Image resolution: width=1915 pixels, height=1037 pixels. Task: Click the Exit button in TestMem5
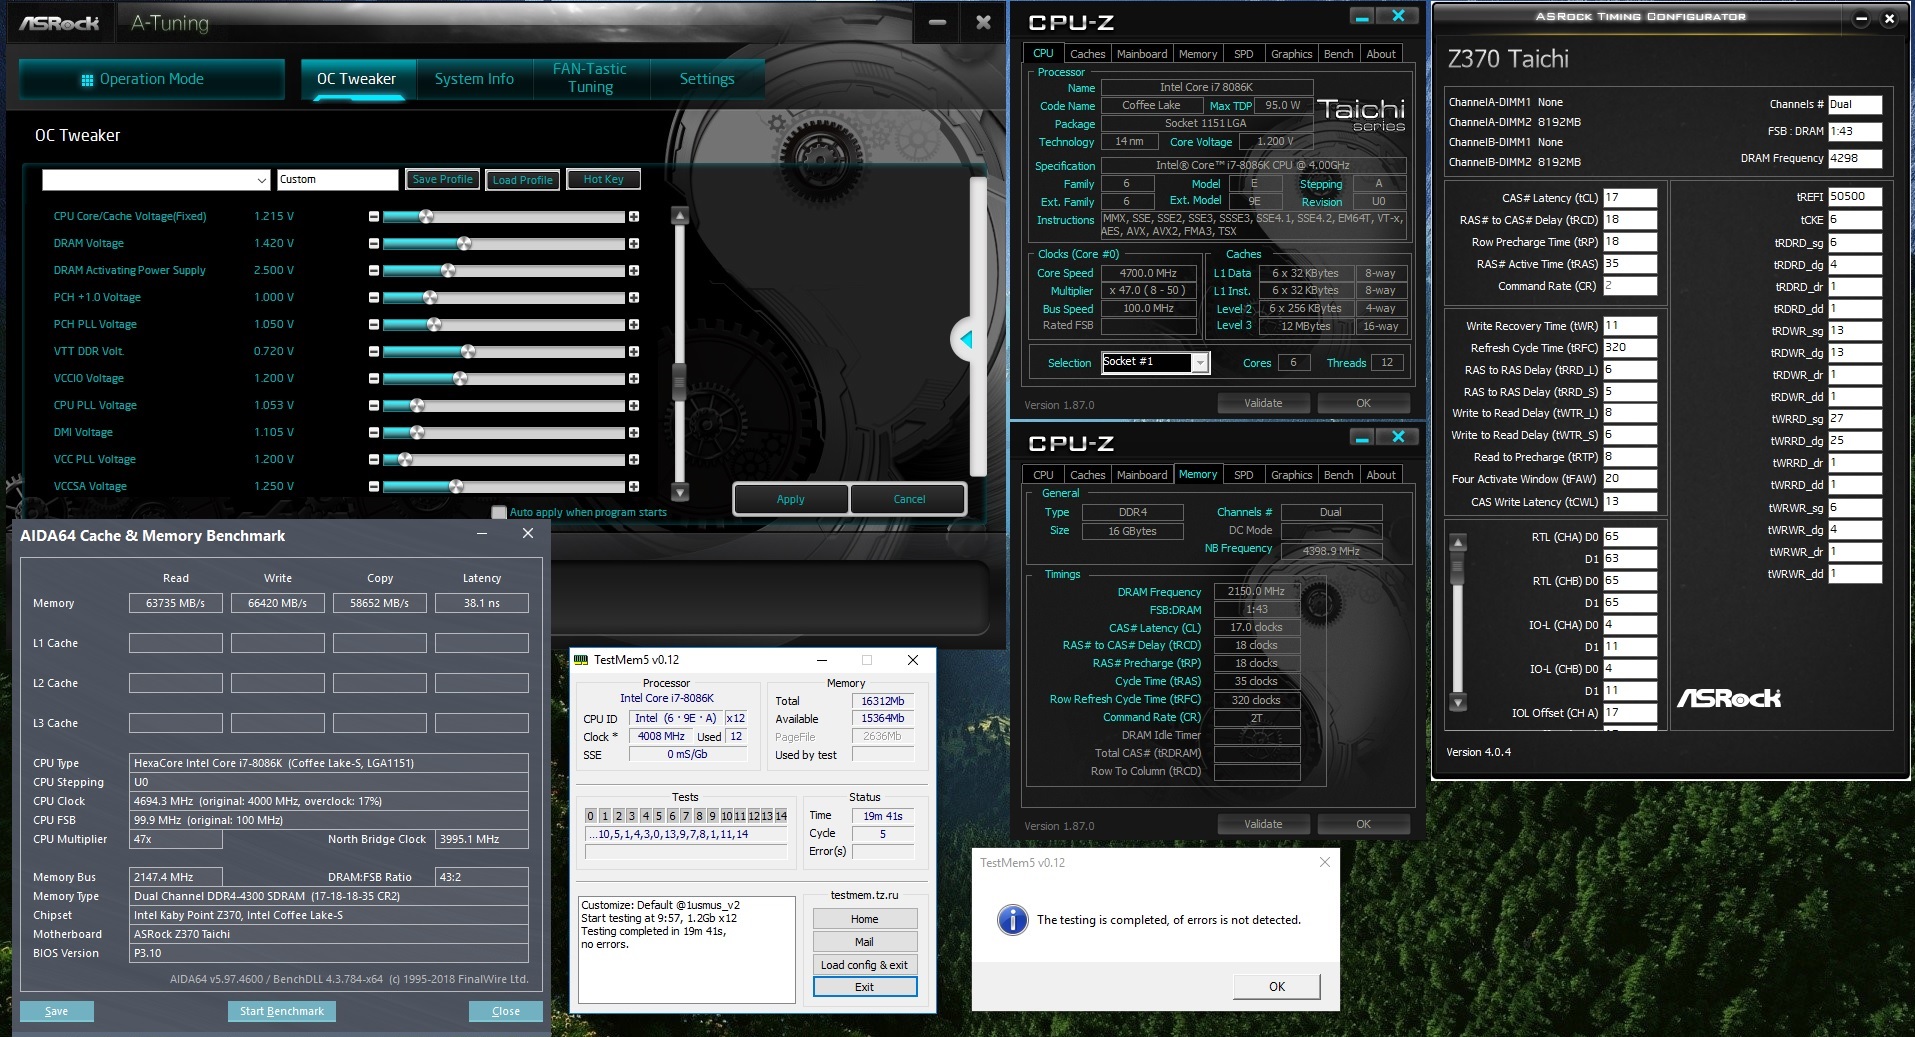[x=864, y=987]
